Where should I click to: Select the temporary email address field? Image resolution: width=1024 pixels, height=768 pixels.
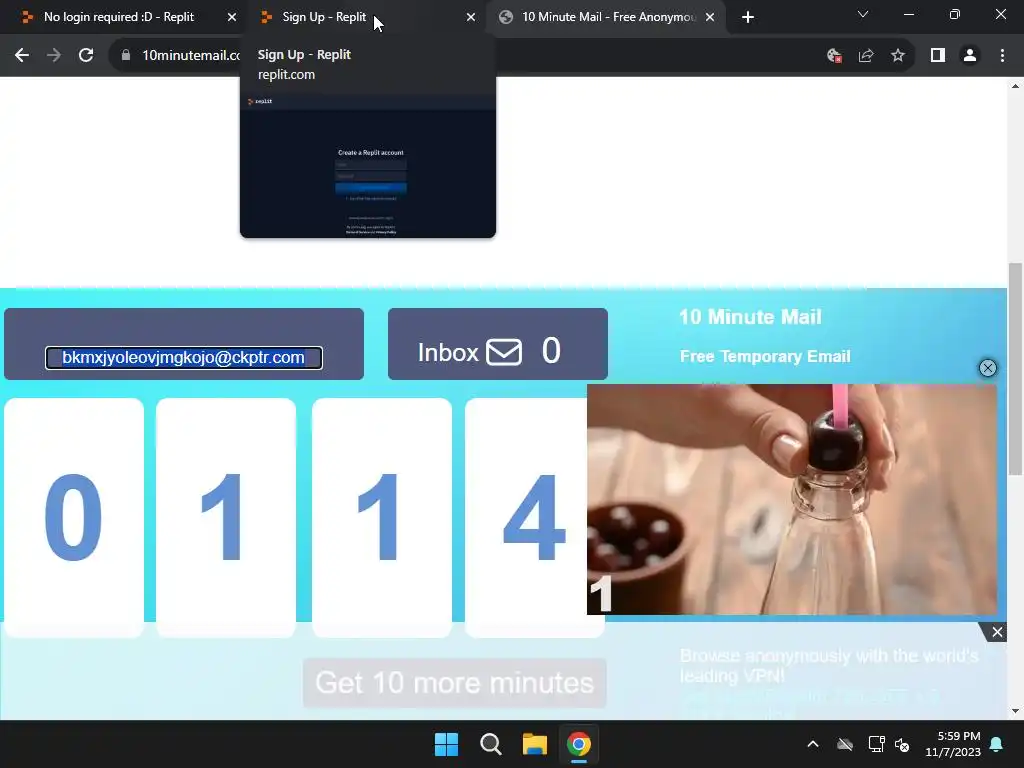[184, 358]
